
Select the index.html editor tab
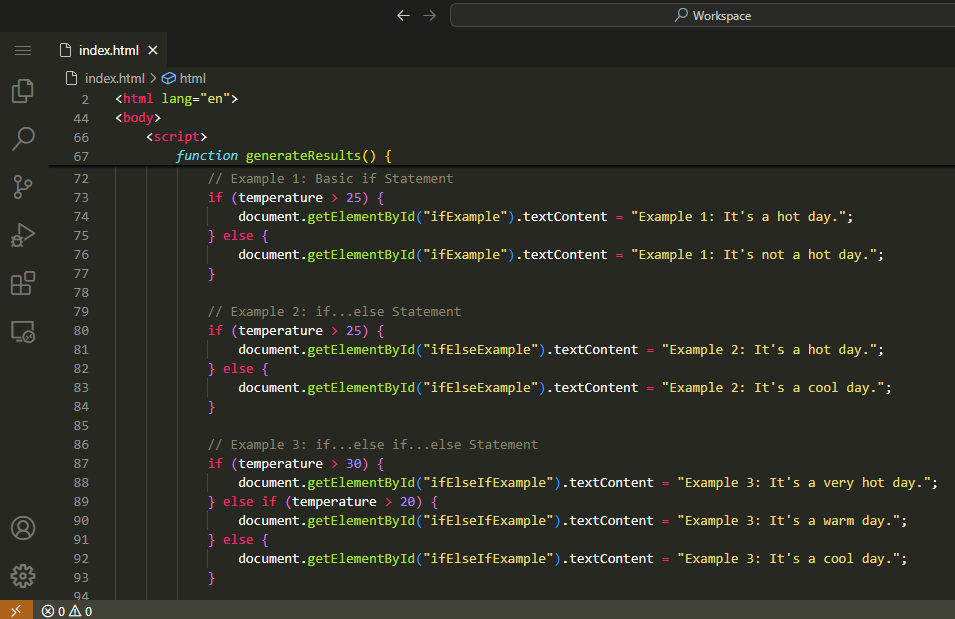tap(108, 50)
